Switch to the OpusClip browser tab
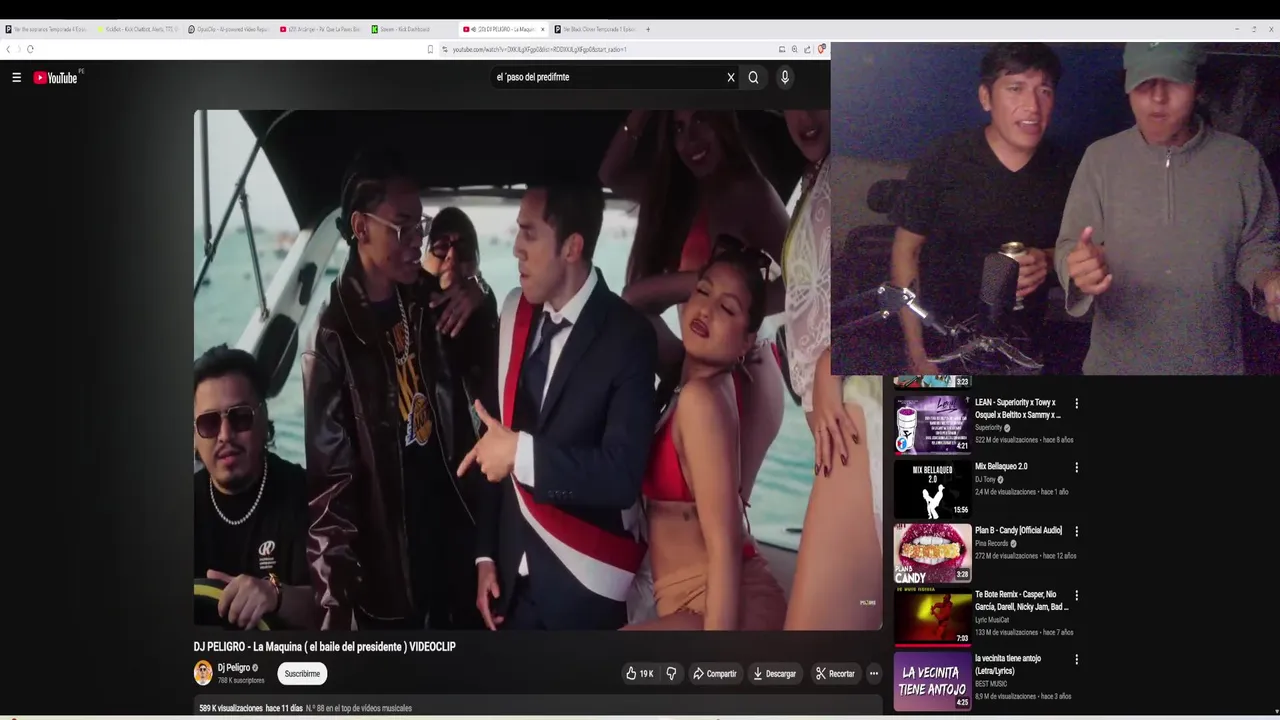Screen dimensions: 1280x720 pos(229,29)
